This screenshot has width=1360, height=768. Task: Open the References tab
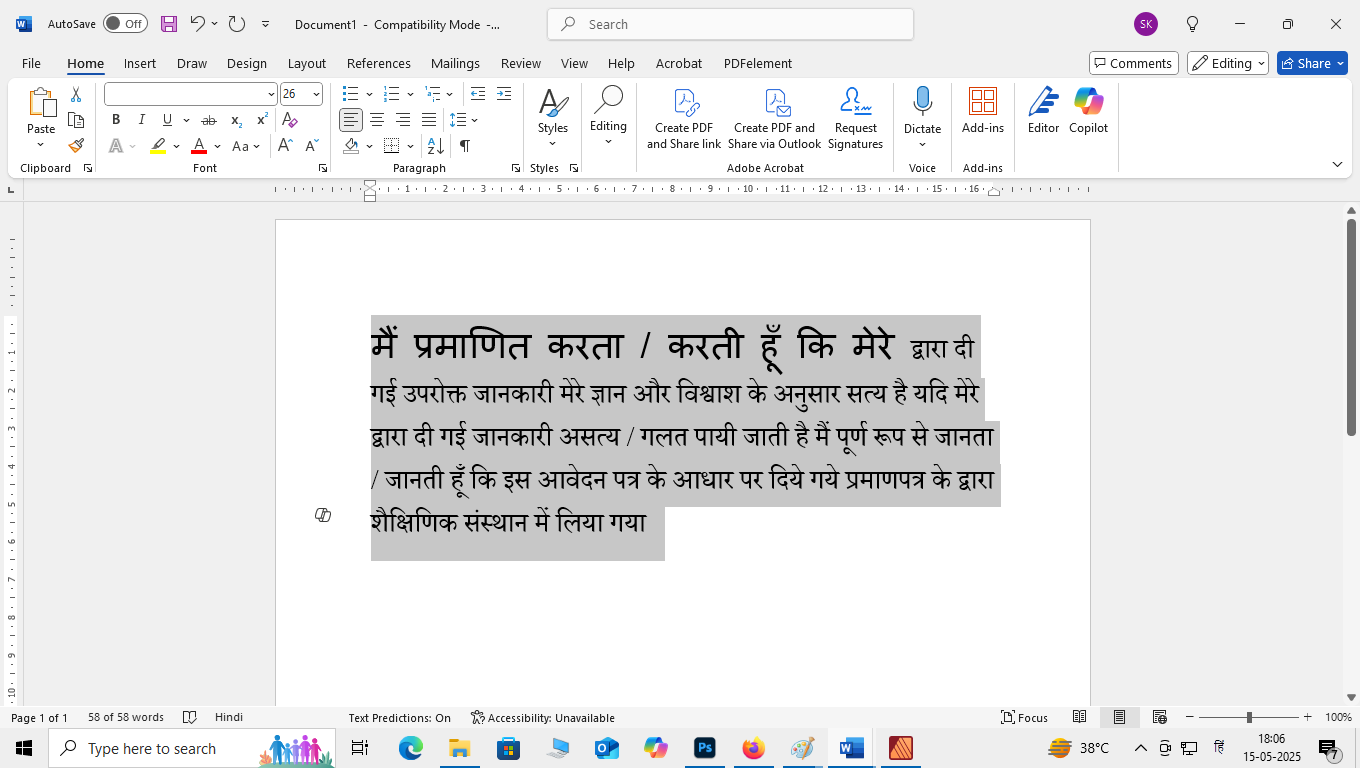tap(379, 63)
